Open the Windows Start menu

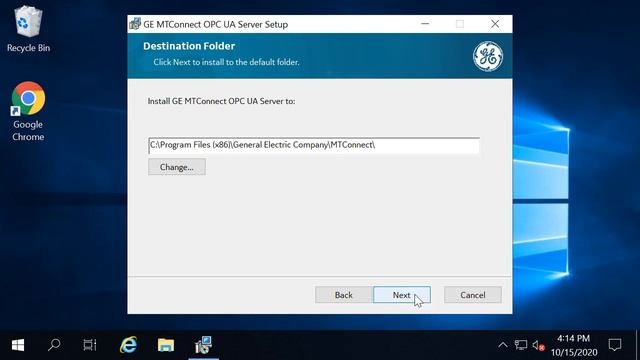(x=18, y=345)
